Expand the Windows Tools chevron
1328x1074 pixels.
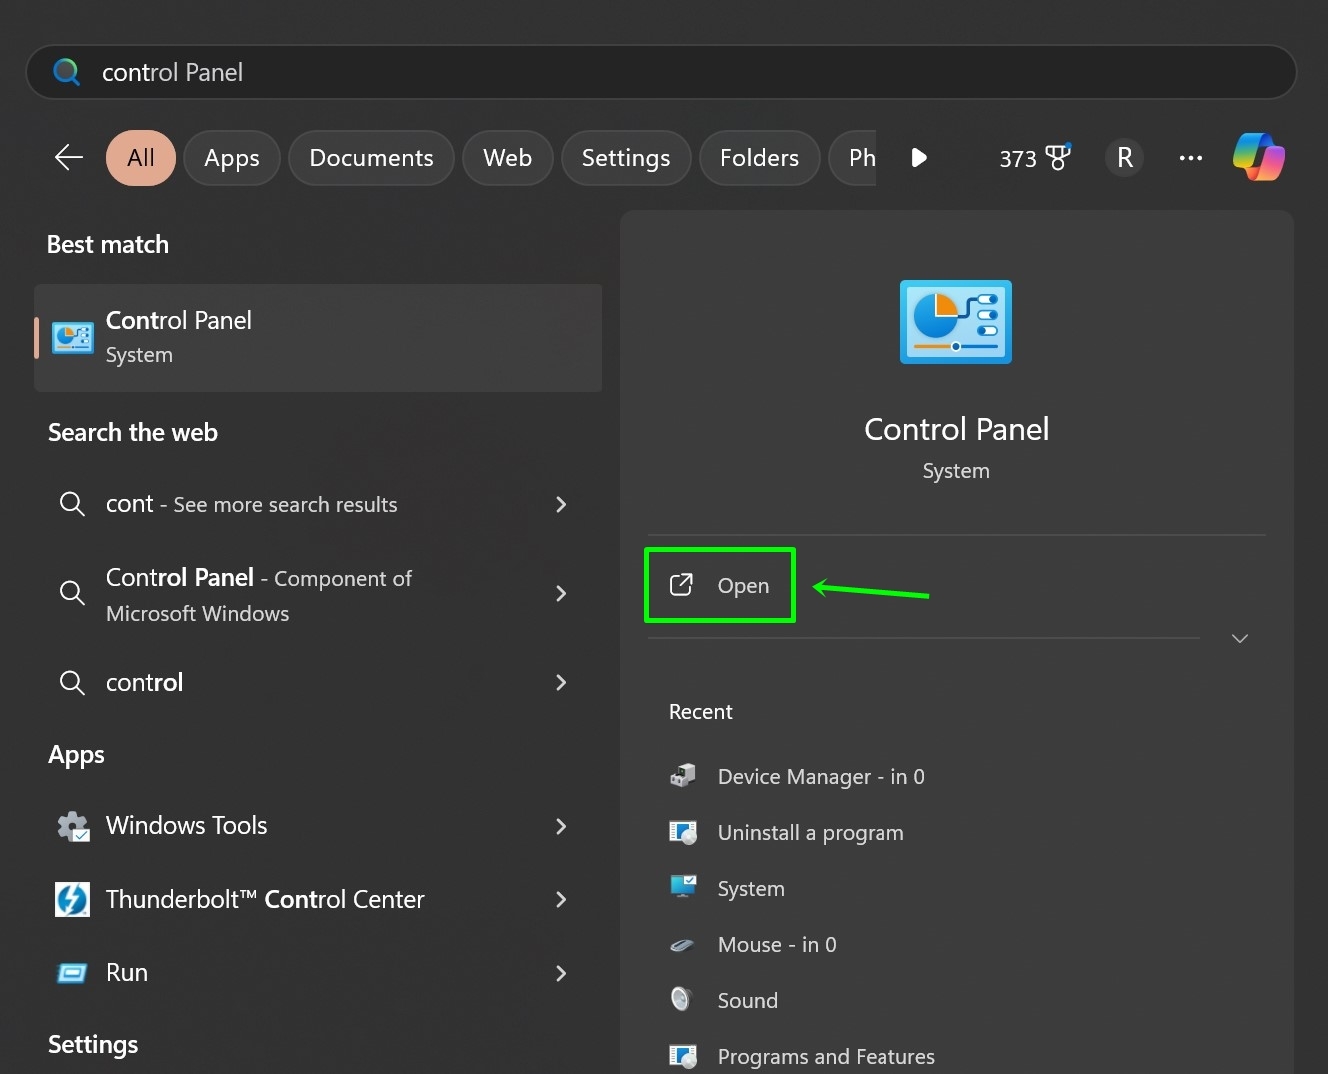point(561,827)
